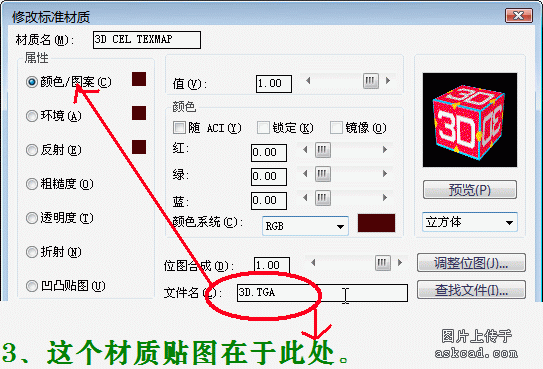
Task: Select the 环境 (A) radio option
Action: pos(32,116)
